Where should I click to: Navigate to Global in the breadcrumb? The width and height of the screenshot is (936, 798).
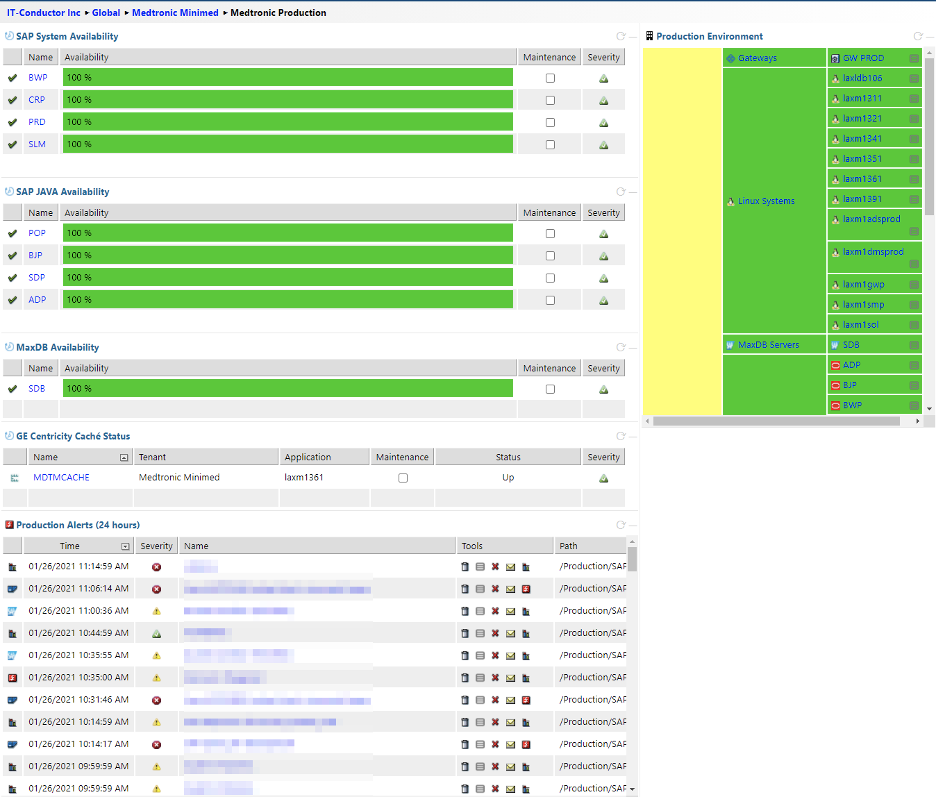(106, 13)
